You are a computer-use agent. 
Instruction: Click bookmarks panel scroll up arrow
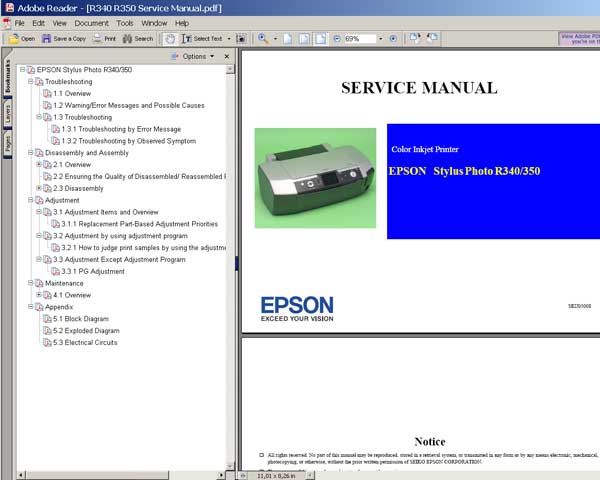[230, 69]
